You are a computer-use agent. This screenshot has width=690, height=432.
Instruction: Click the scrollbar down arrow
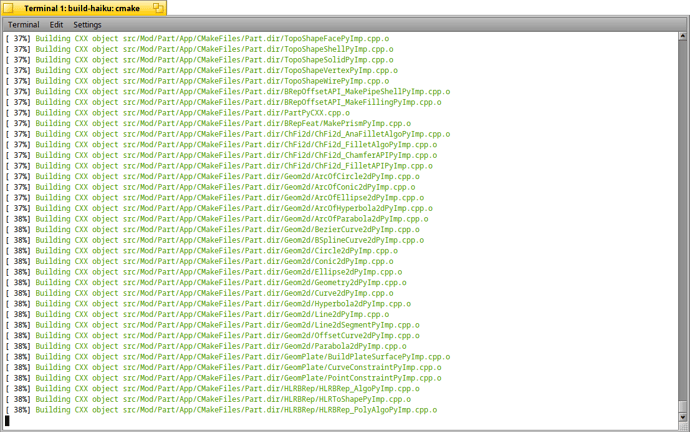[683, 417]
